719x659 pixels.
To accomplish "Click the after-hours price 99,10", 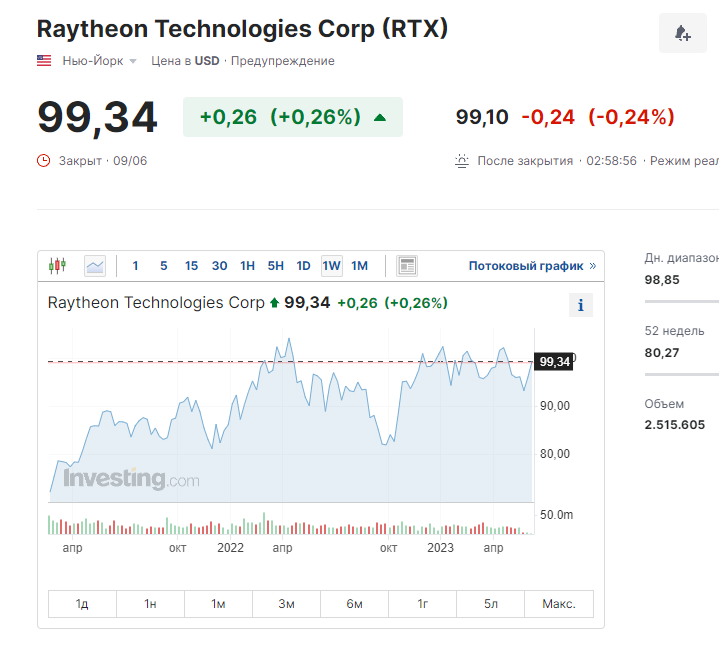I will pyautogui.click(x=482, y=117).
